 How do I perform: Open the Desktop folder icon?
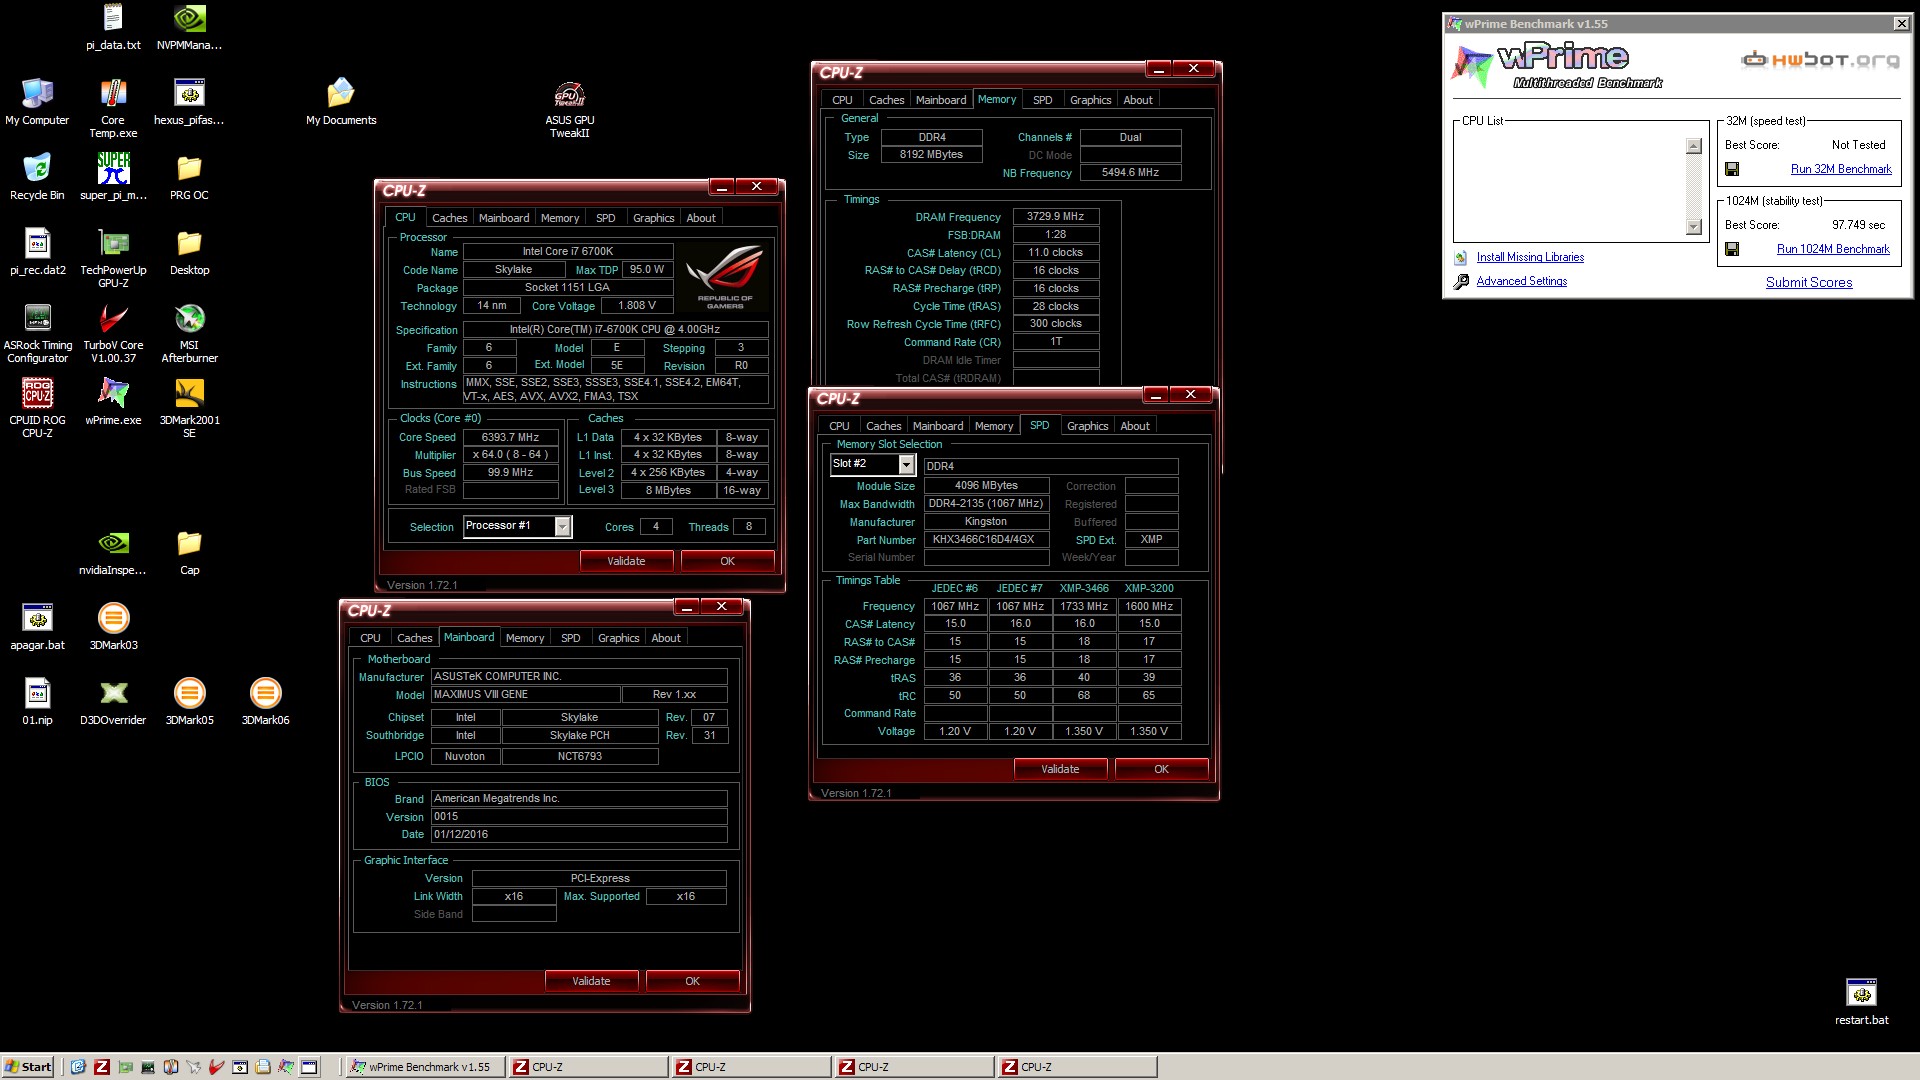tap(189, 251)
